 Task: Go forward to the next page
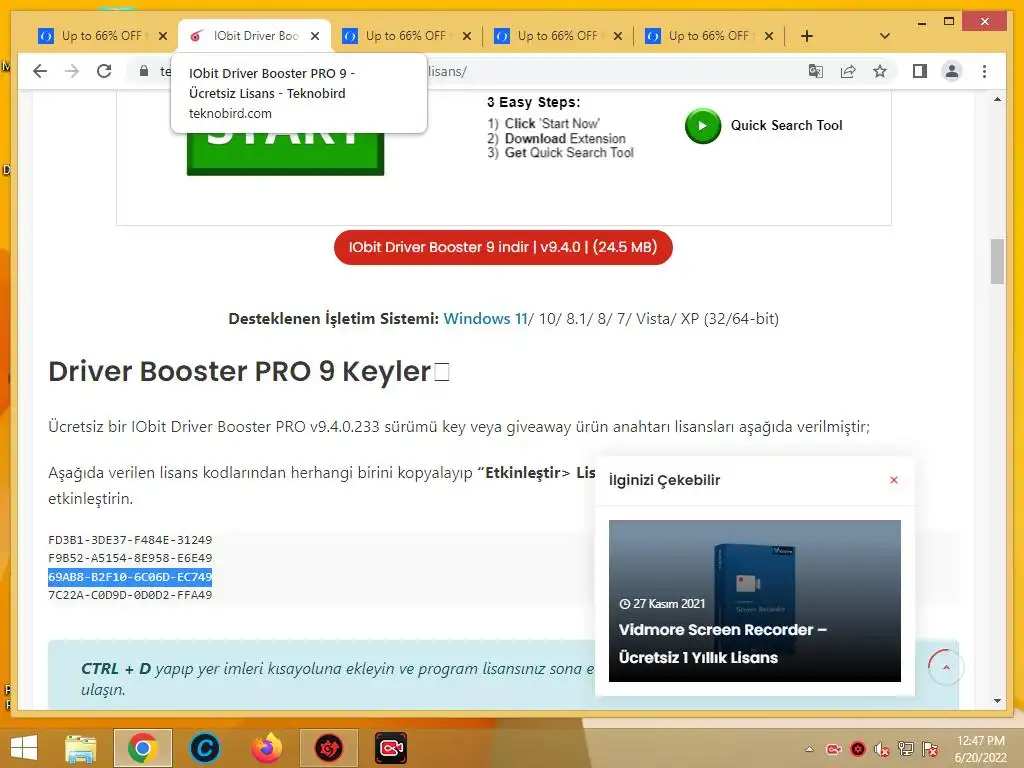72,71
